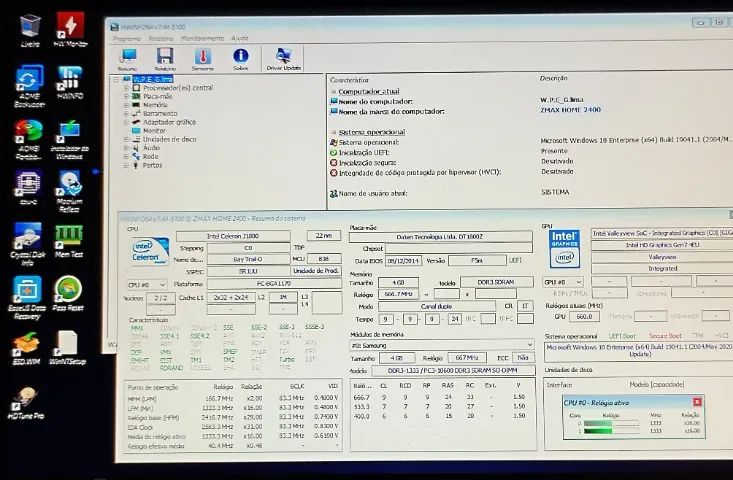Viewport: 733px width, 480px height.
Task: Expand the Rede tree node
Action: point(126,157)
